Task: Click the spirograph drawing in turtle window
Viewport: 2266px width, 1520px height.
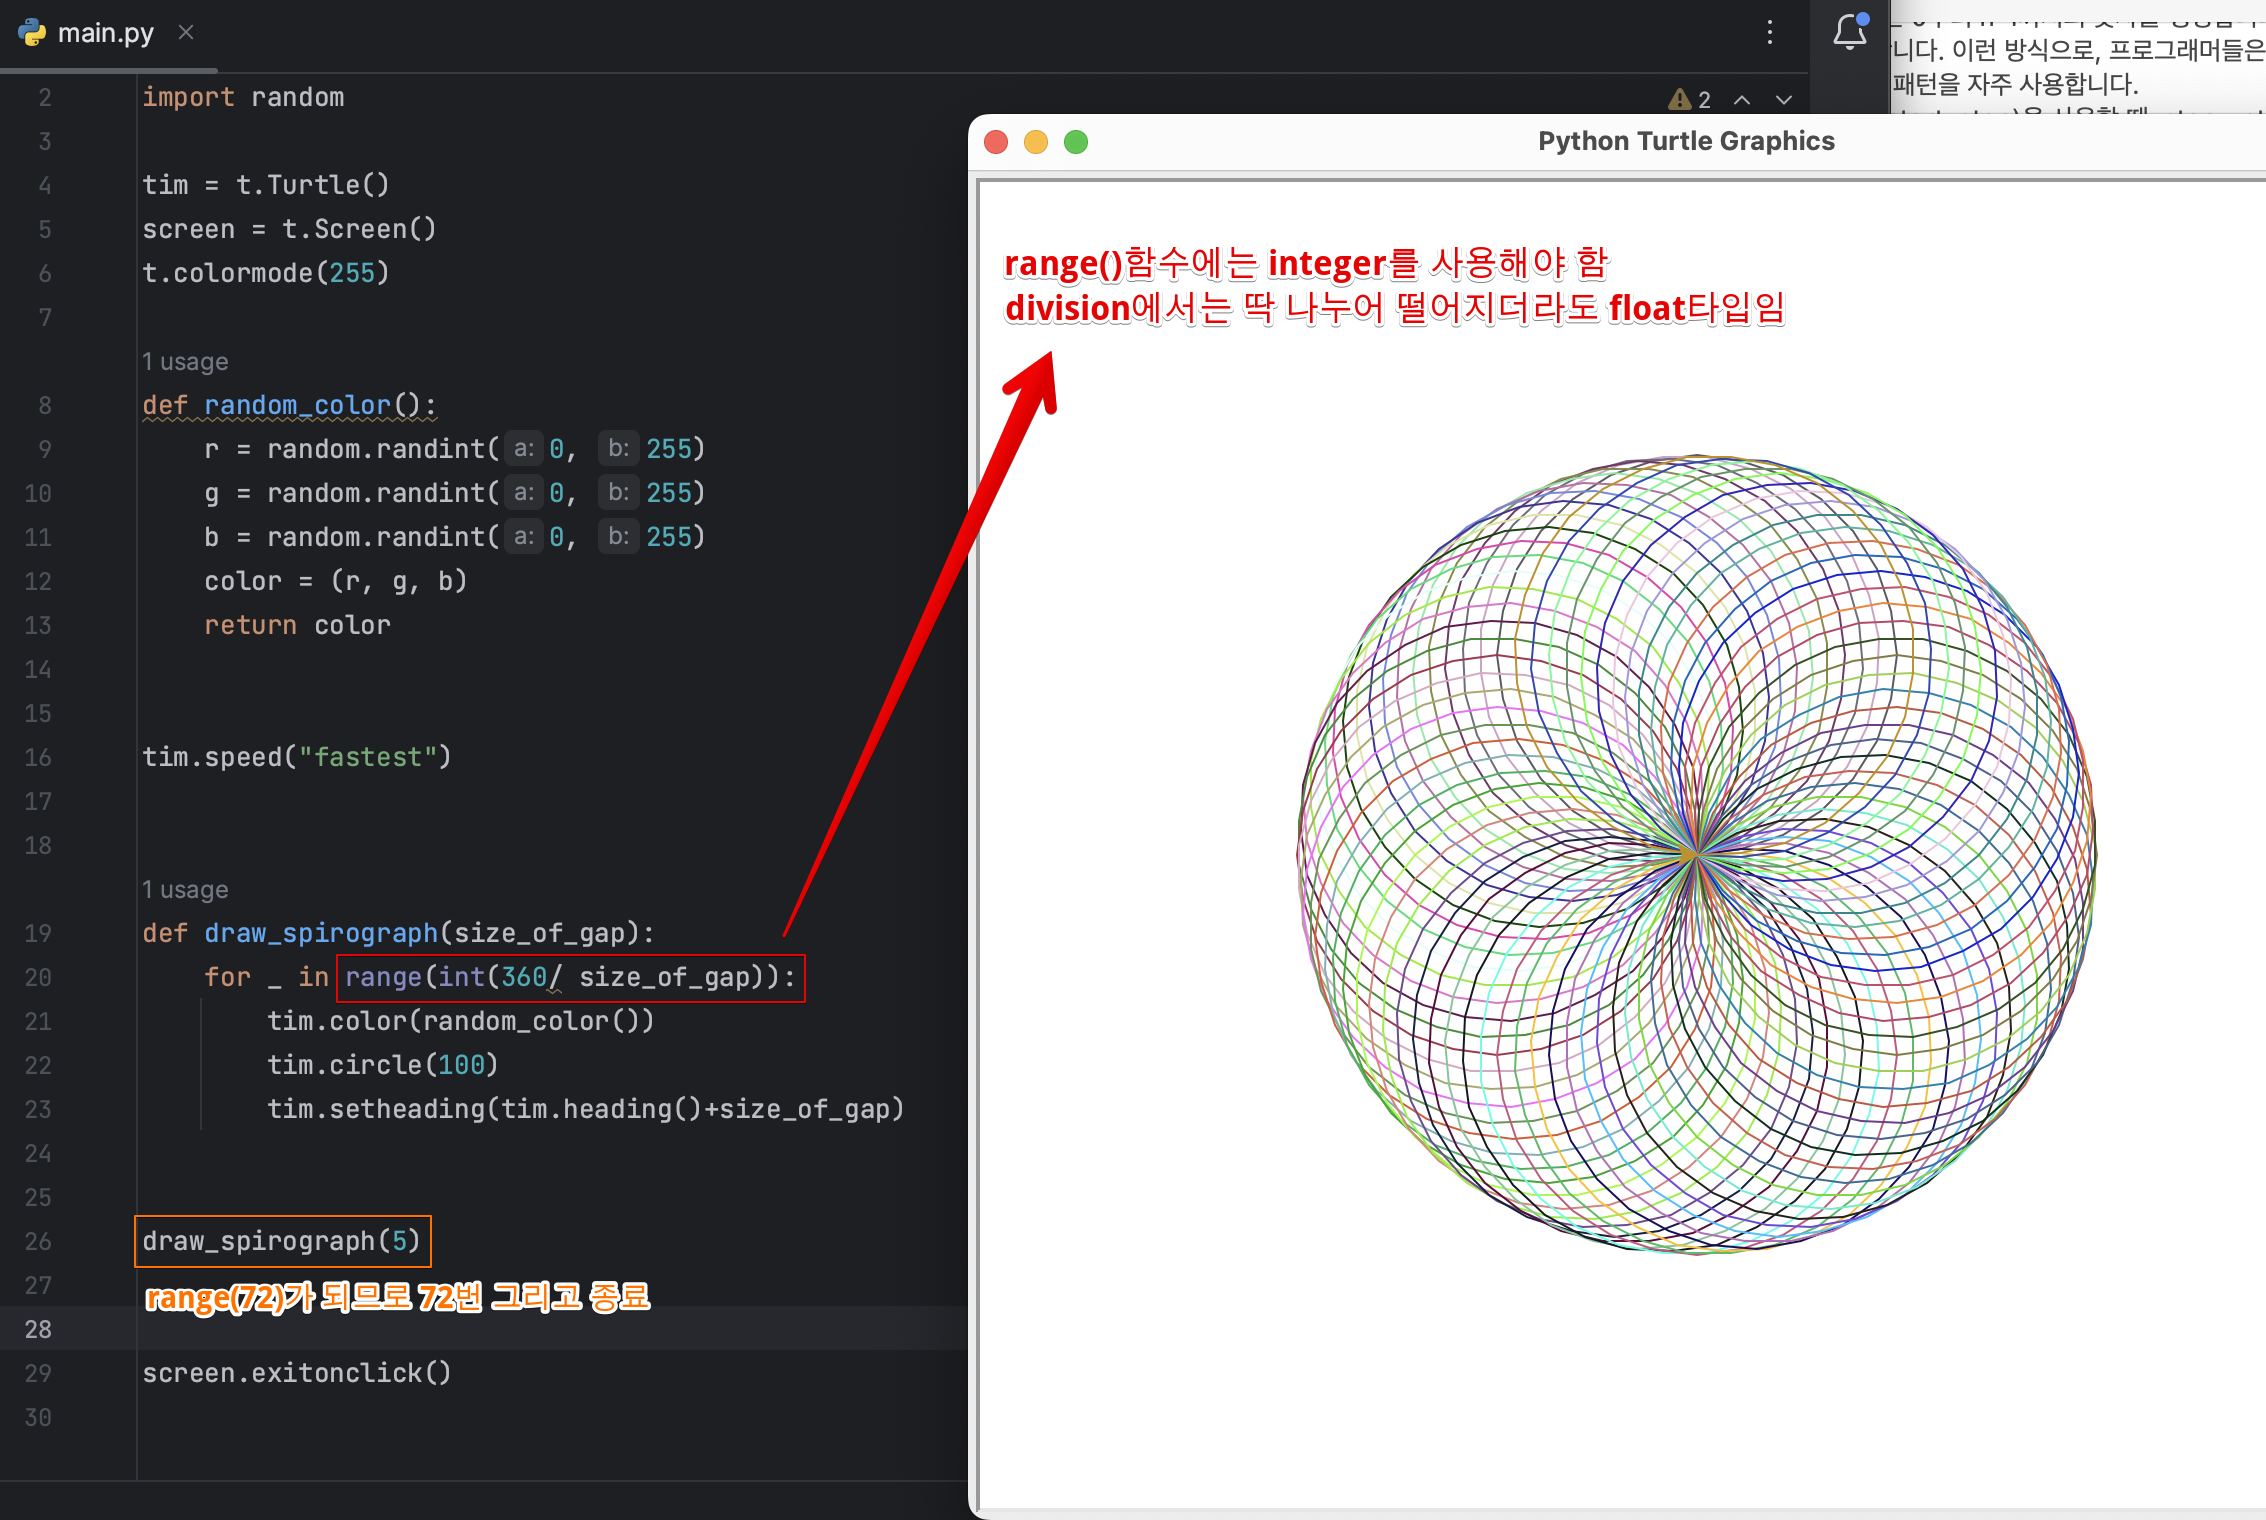Action: pyautogui.click(x=1696, y=855)
